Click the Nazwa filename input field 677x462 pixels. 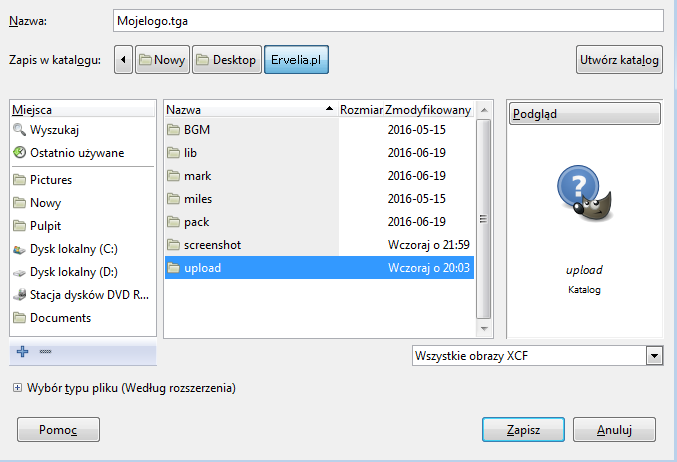coord(390,20)
